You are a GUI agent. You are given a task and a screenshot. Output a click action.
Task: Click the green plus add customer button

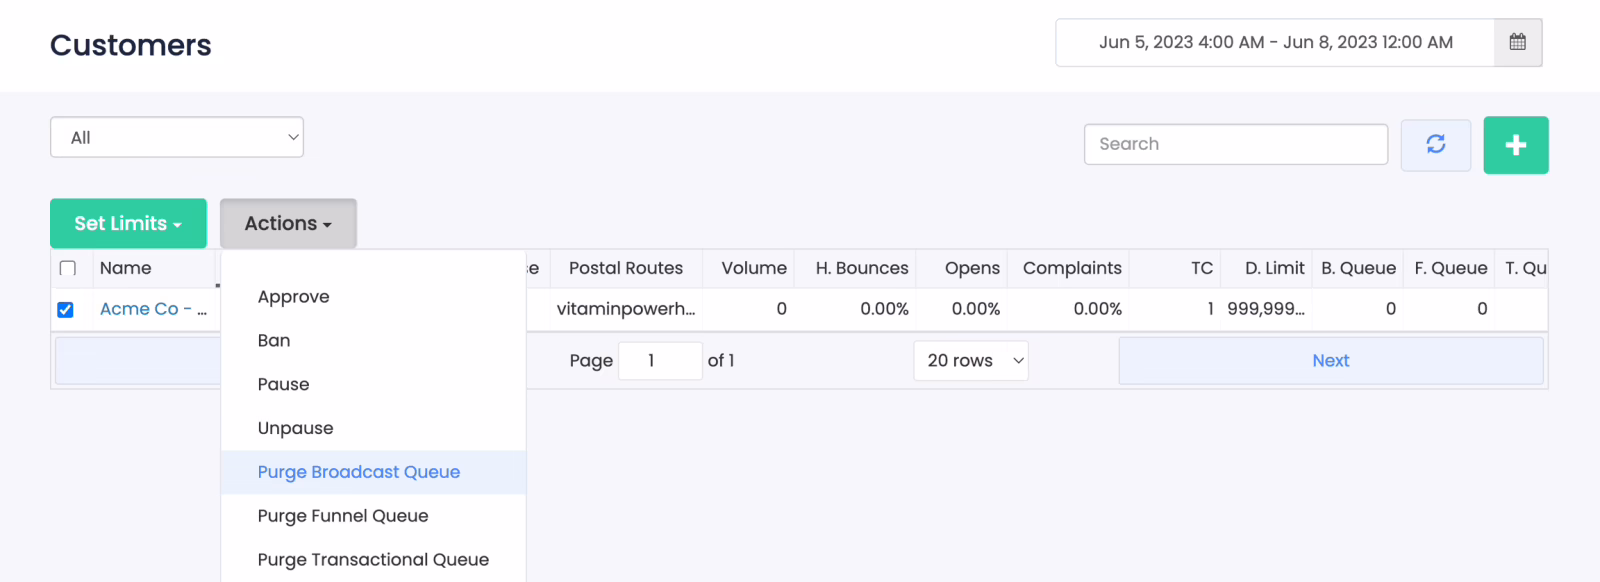pos(1516,145)
